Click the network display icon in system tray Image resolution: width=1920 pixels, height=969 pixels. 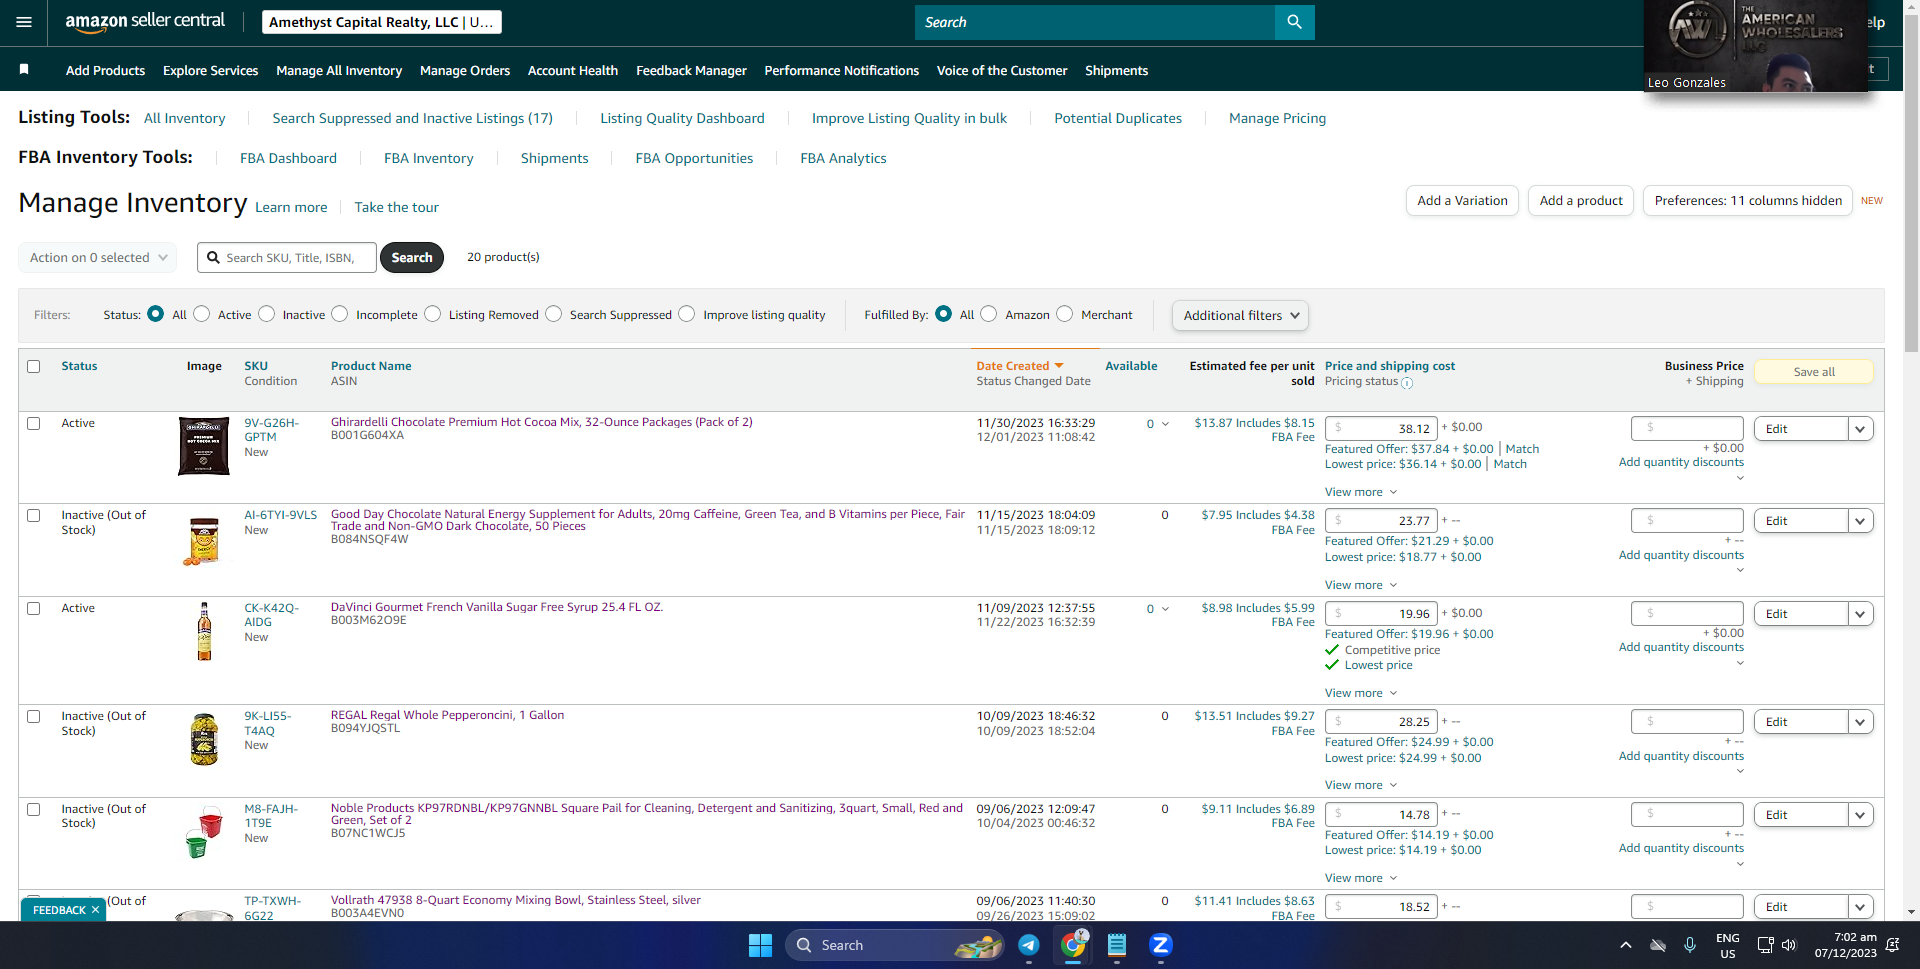[x=1765, y=945]
